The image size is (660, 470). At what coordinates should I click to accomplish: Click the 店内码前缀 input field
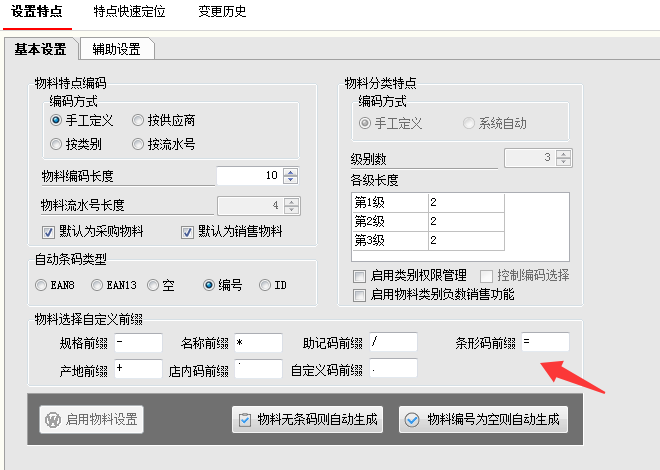[x=258, y=369]
